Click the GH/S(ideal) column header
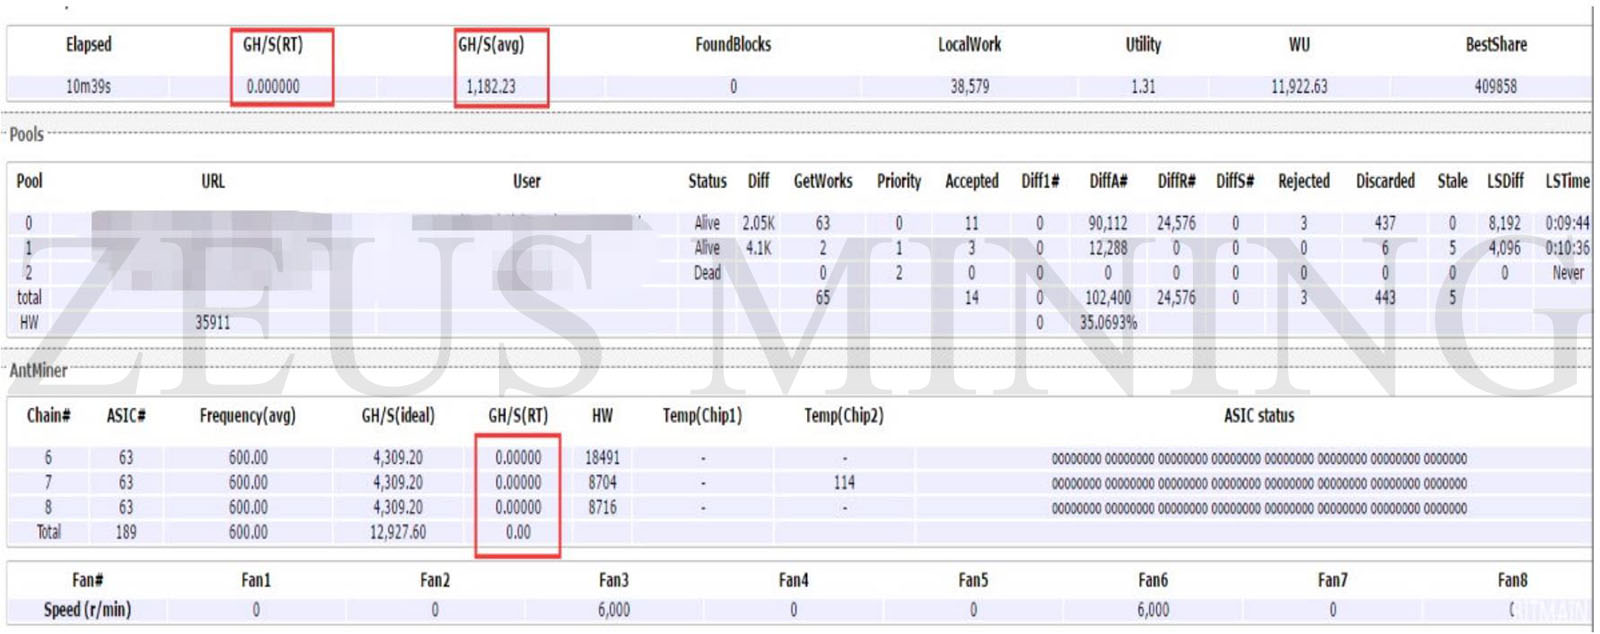The image size is (1600, 634). [x=398, y=415]
